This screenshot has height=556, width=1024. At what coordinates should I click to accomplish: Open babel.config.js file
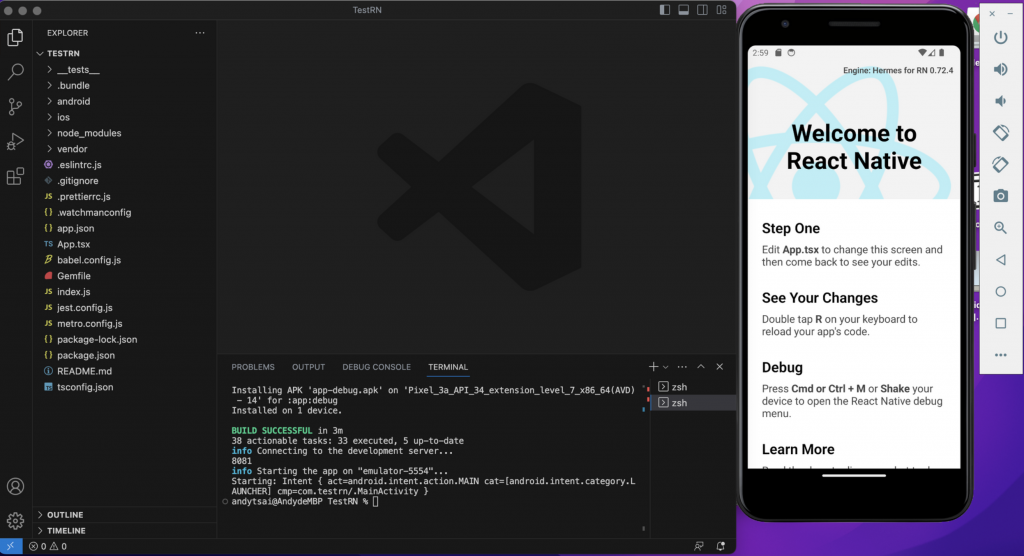click(x=125, y=260)
